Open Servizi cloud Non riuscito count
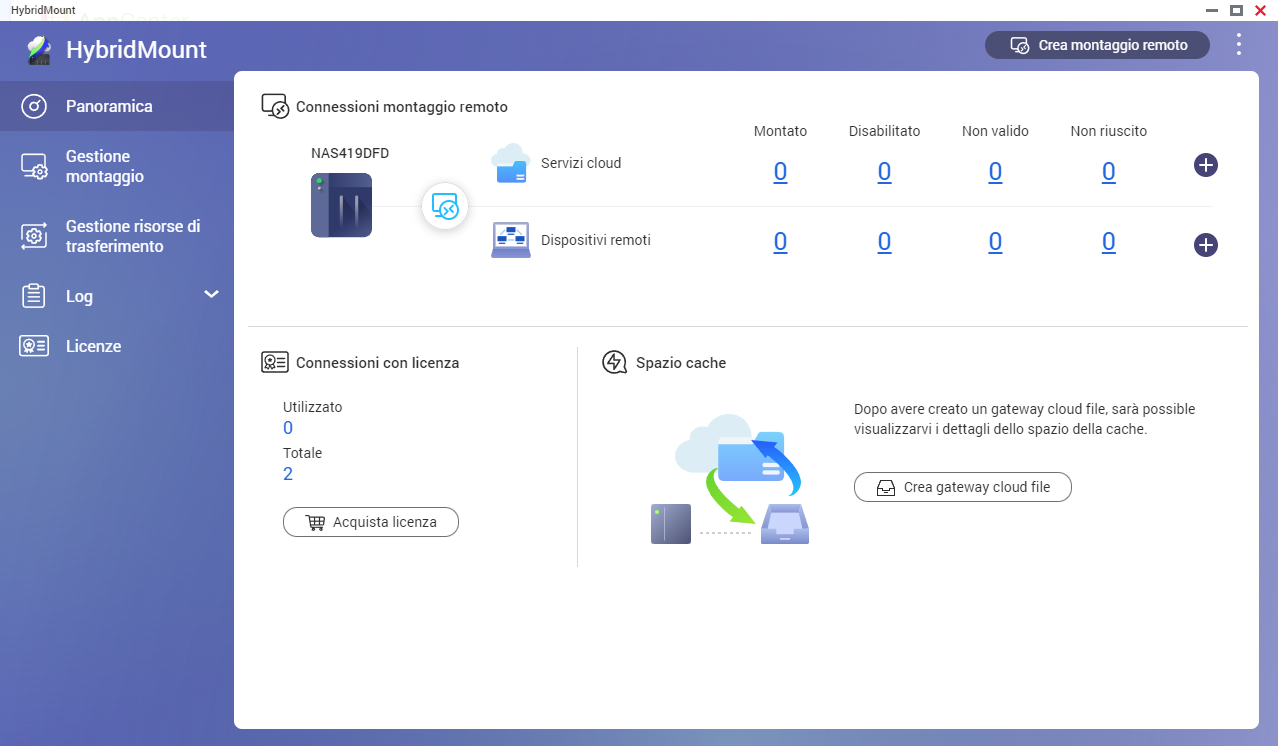Viewport: 1278px width, 746px height. [1108, 172]
